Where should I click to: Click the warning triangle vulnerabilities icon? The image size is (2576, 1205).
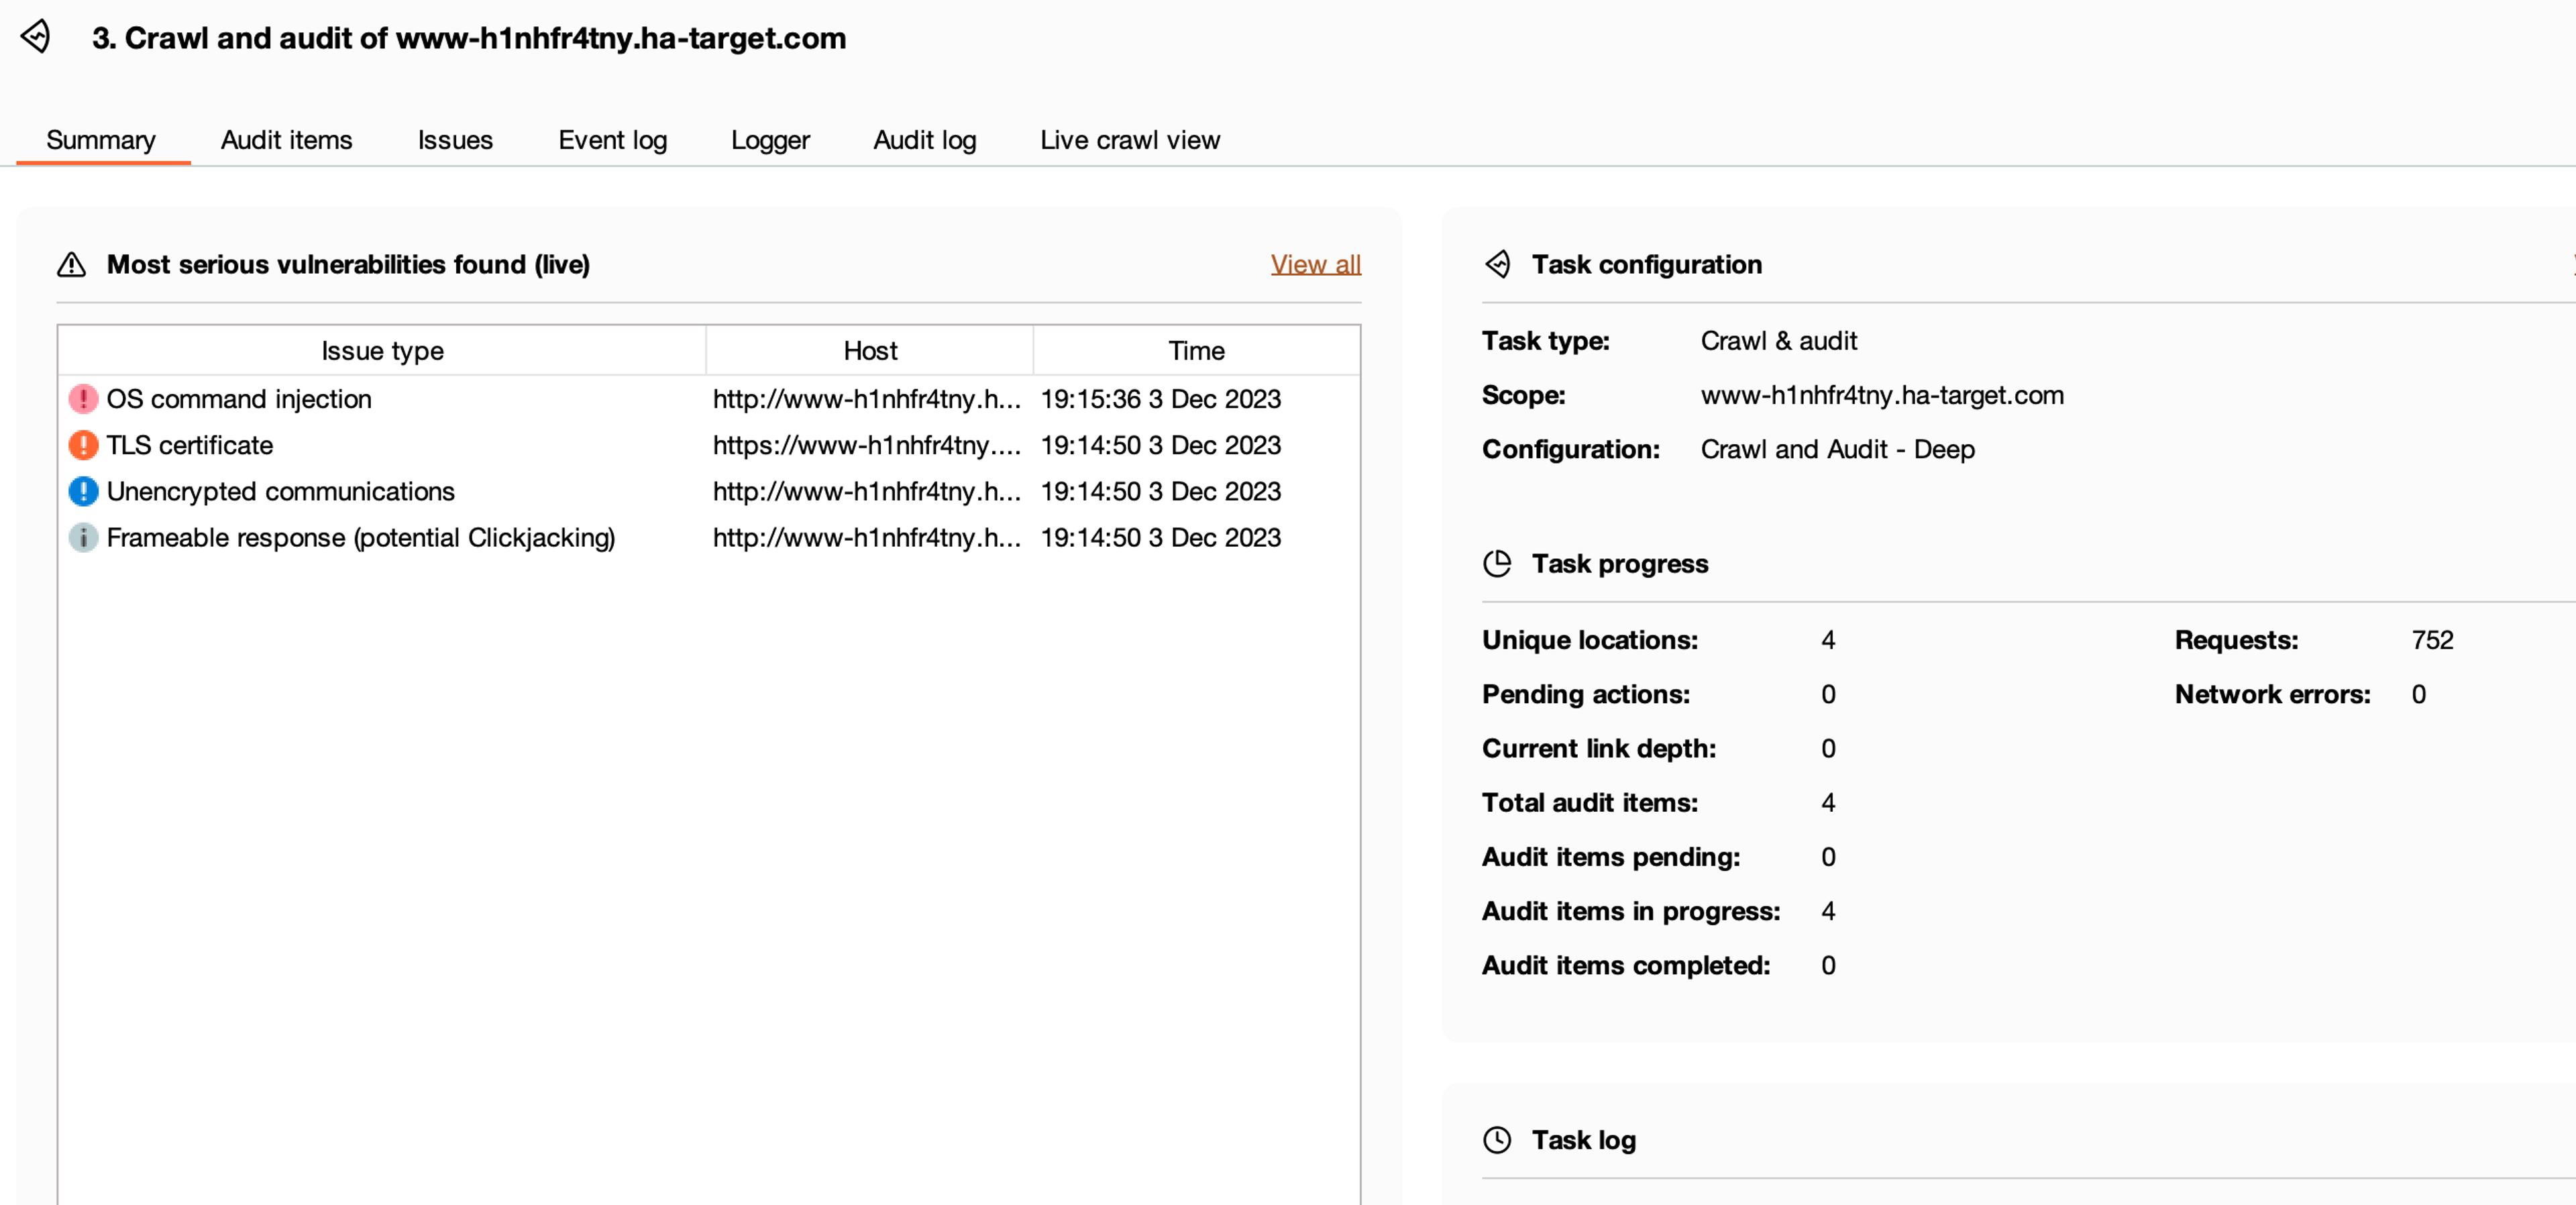click(71, 265)
